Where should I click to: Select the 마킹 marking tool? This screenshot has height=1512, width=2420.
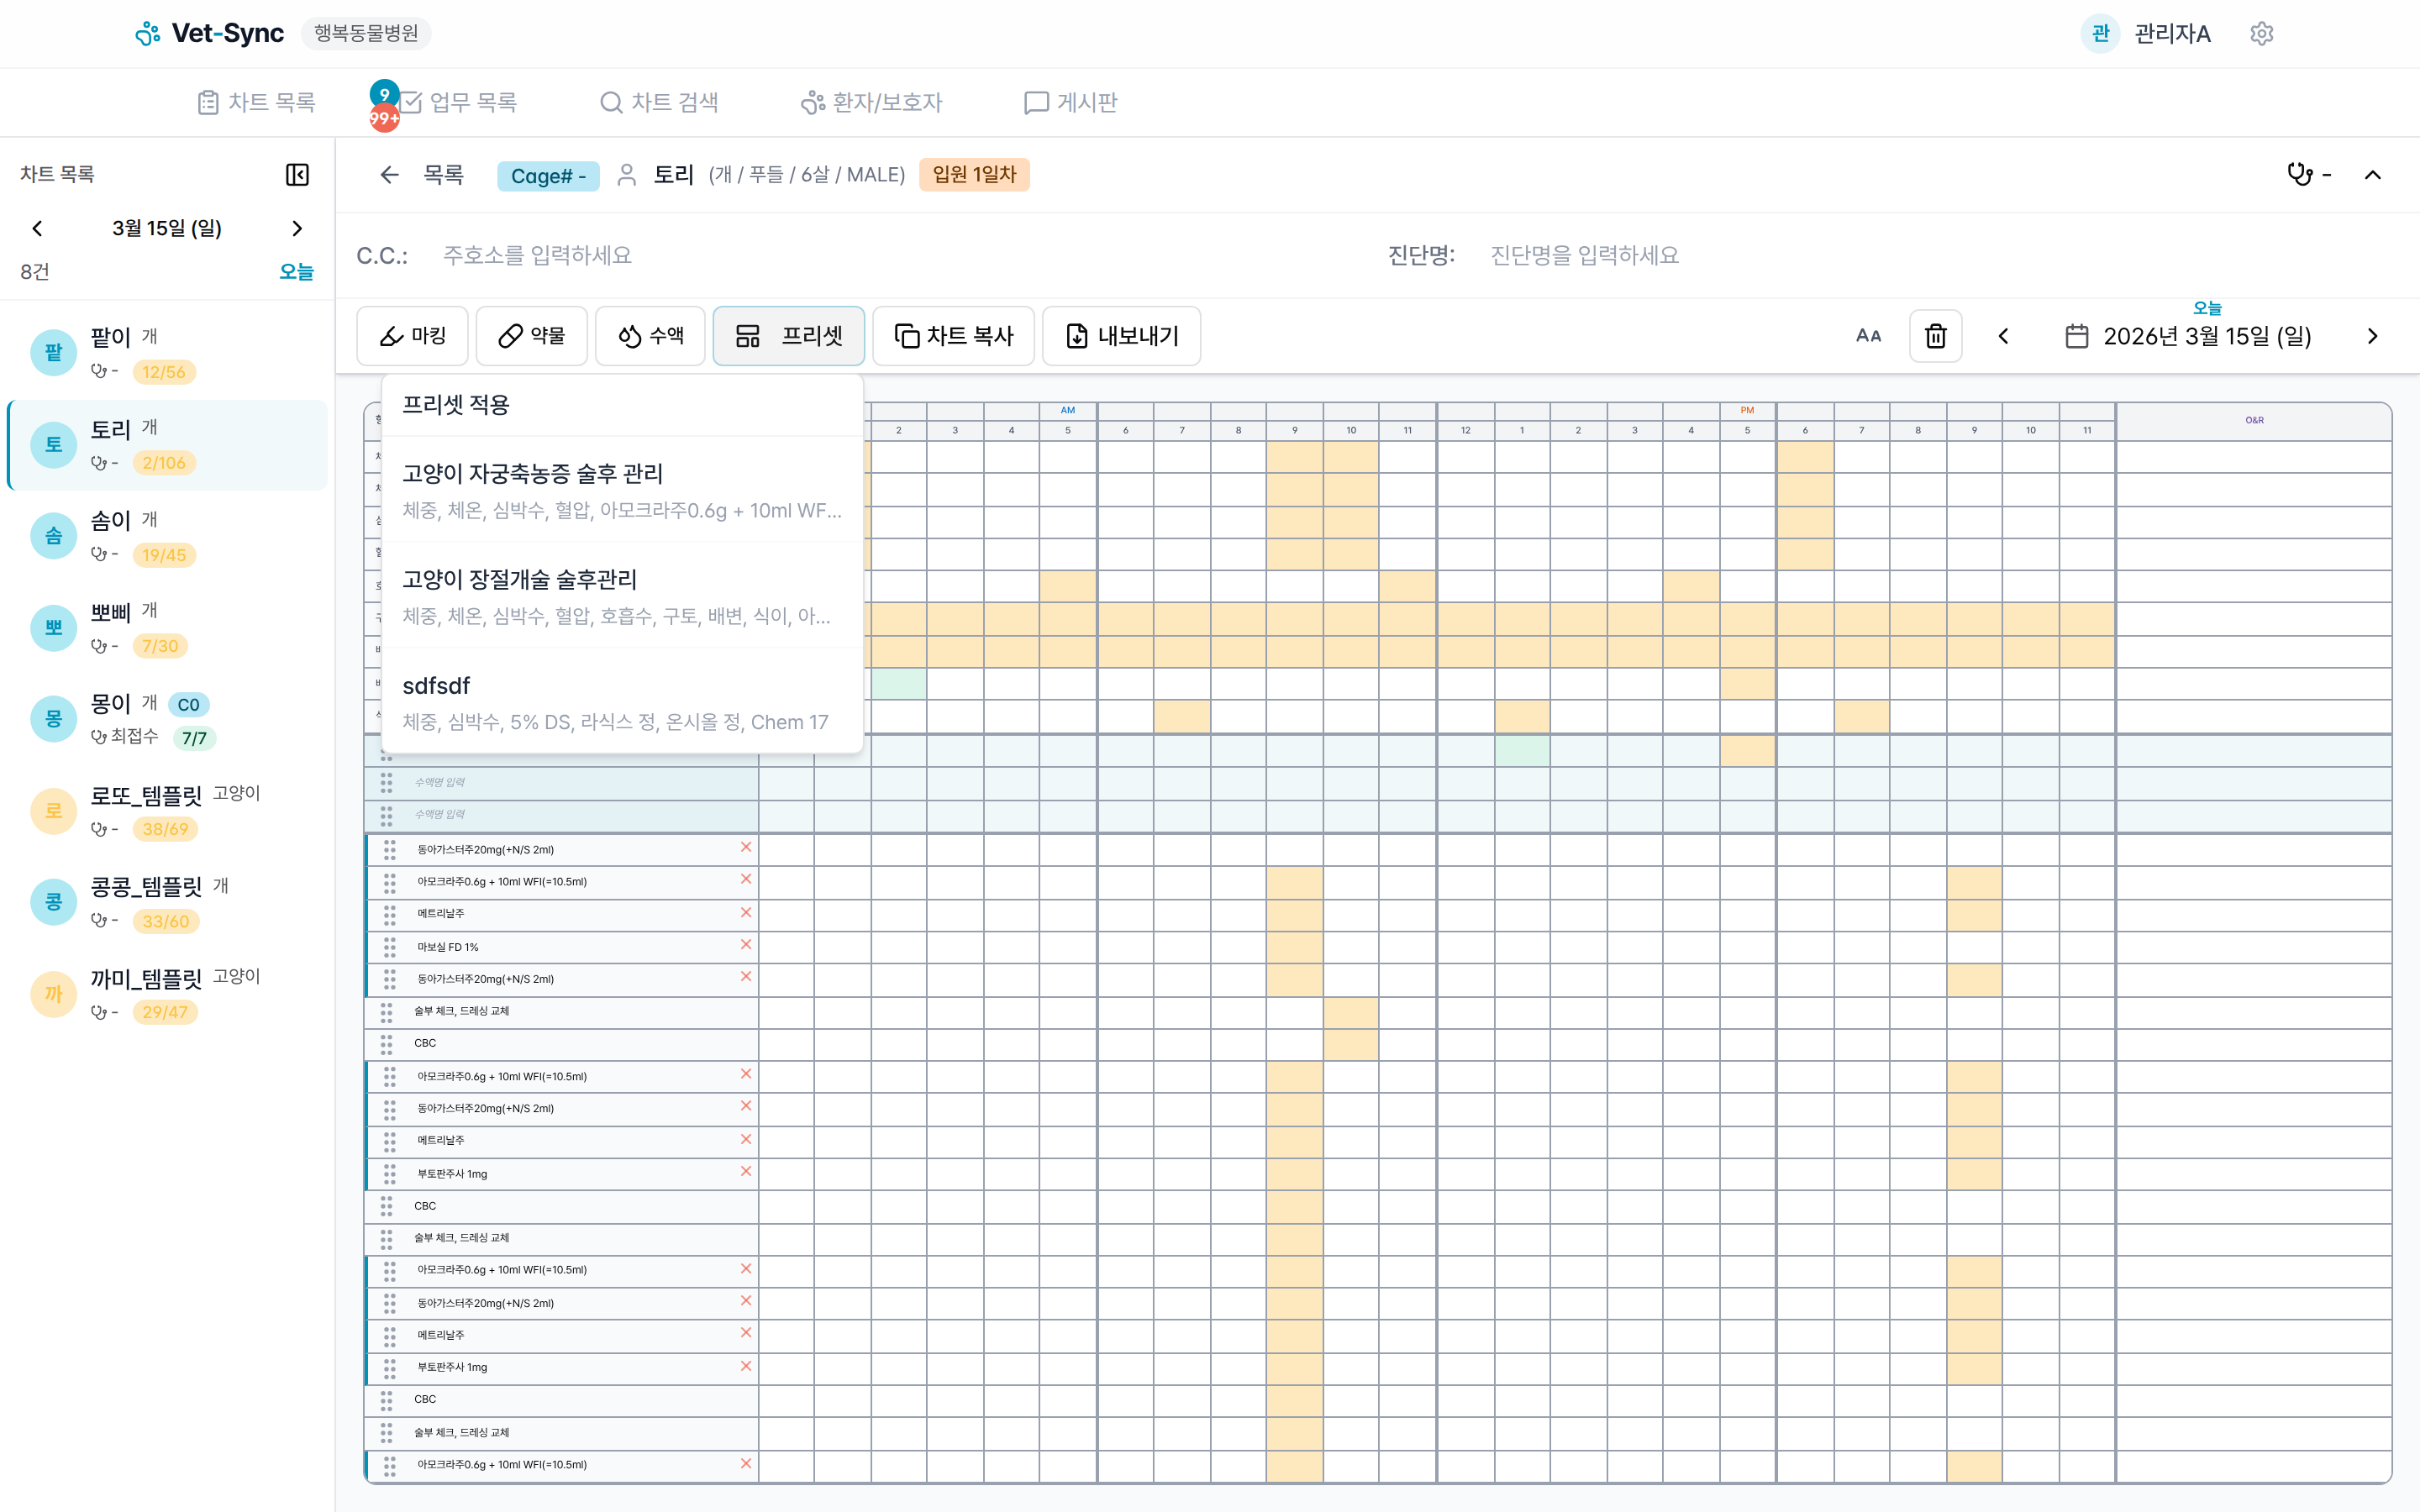click(412, 336)
